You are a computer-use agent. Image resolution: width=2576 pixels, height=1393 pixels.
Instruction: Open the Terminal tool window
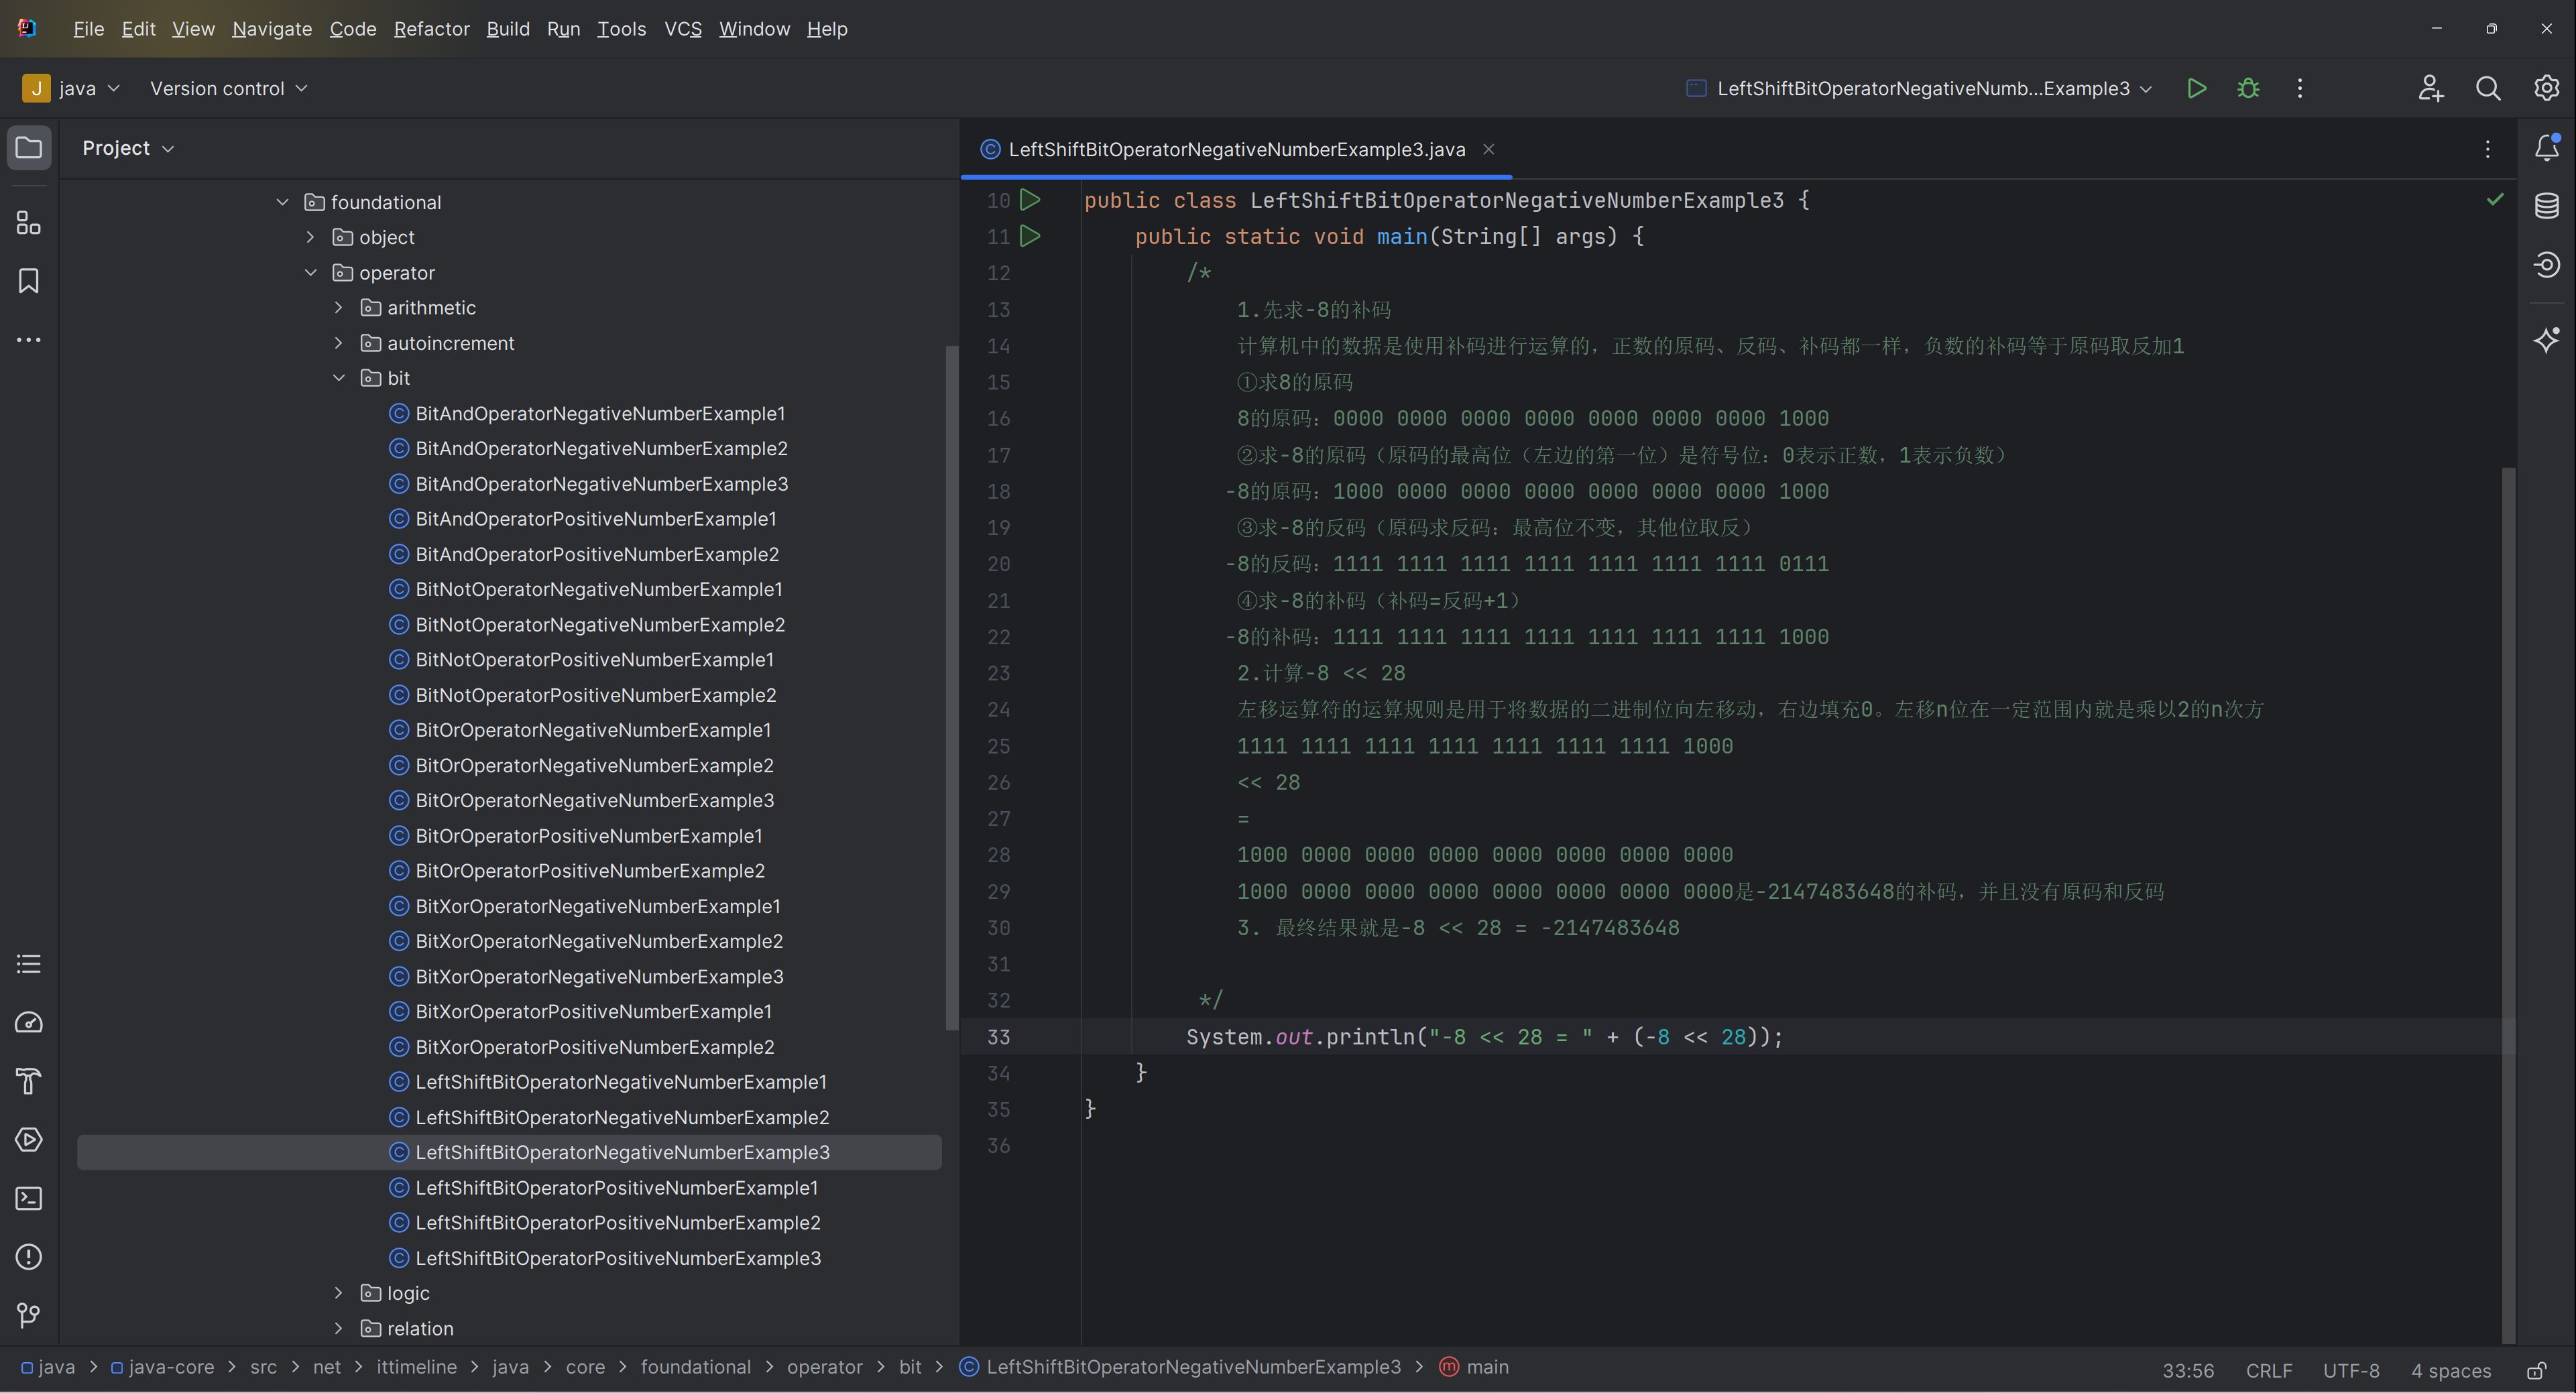(29, 1198)
